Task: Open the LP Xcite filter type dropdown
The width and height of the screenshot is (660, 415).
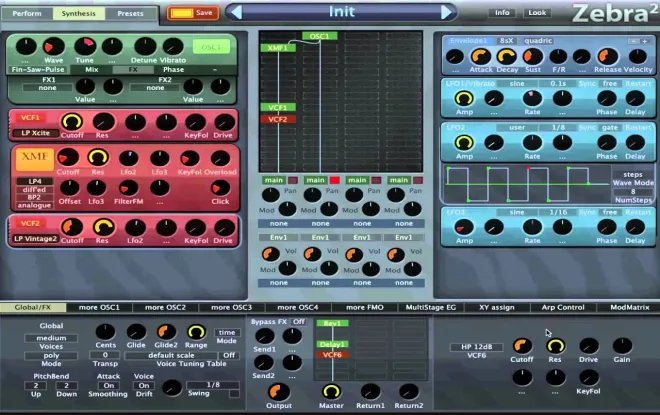Action: click(x=35, y=133)
